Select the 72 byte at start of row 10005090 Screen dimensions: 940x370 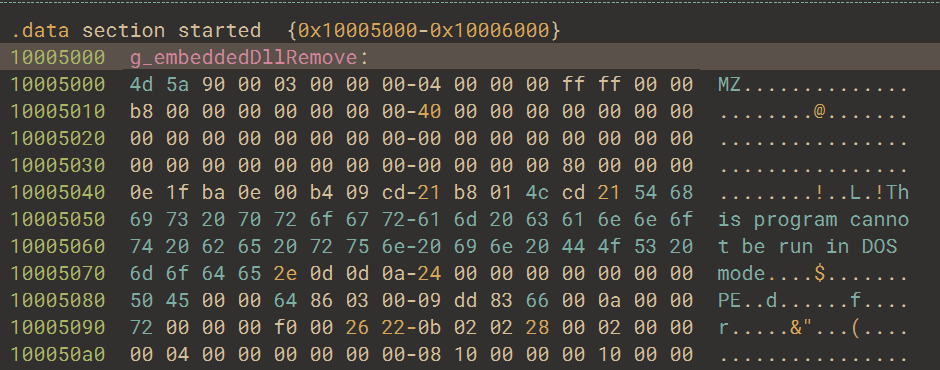pyautogui.click(x=141, y=327)
